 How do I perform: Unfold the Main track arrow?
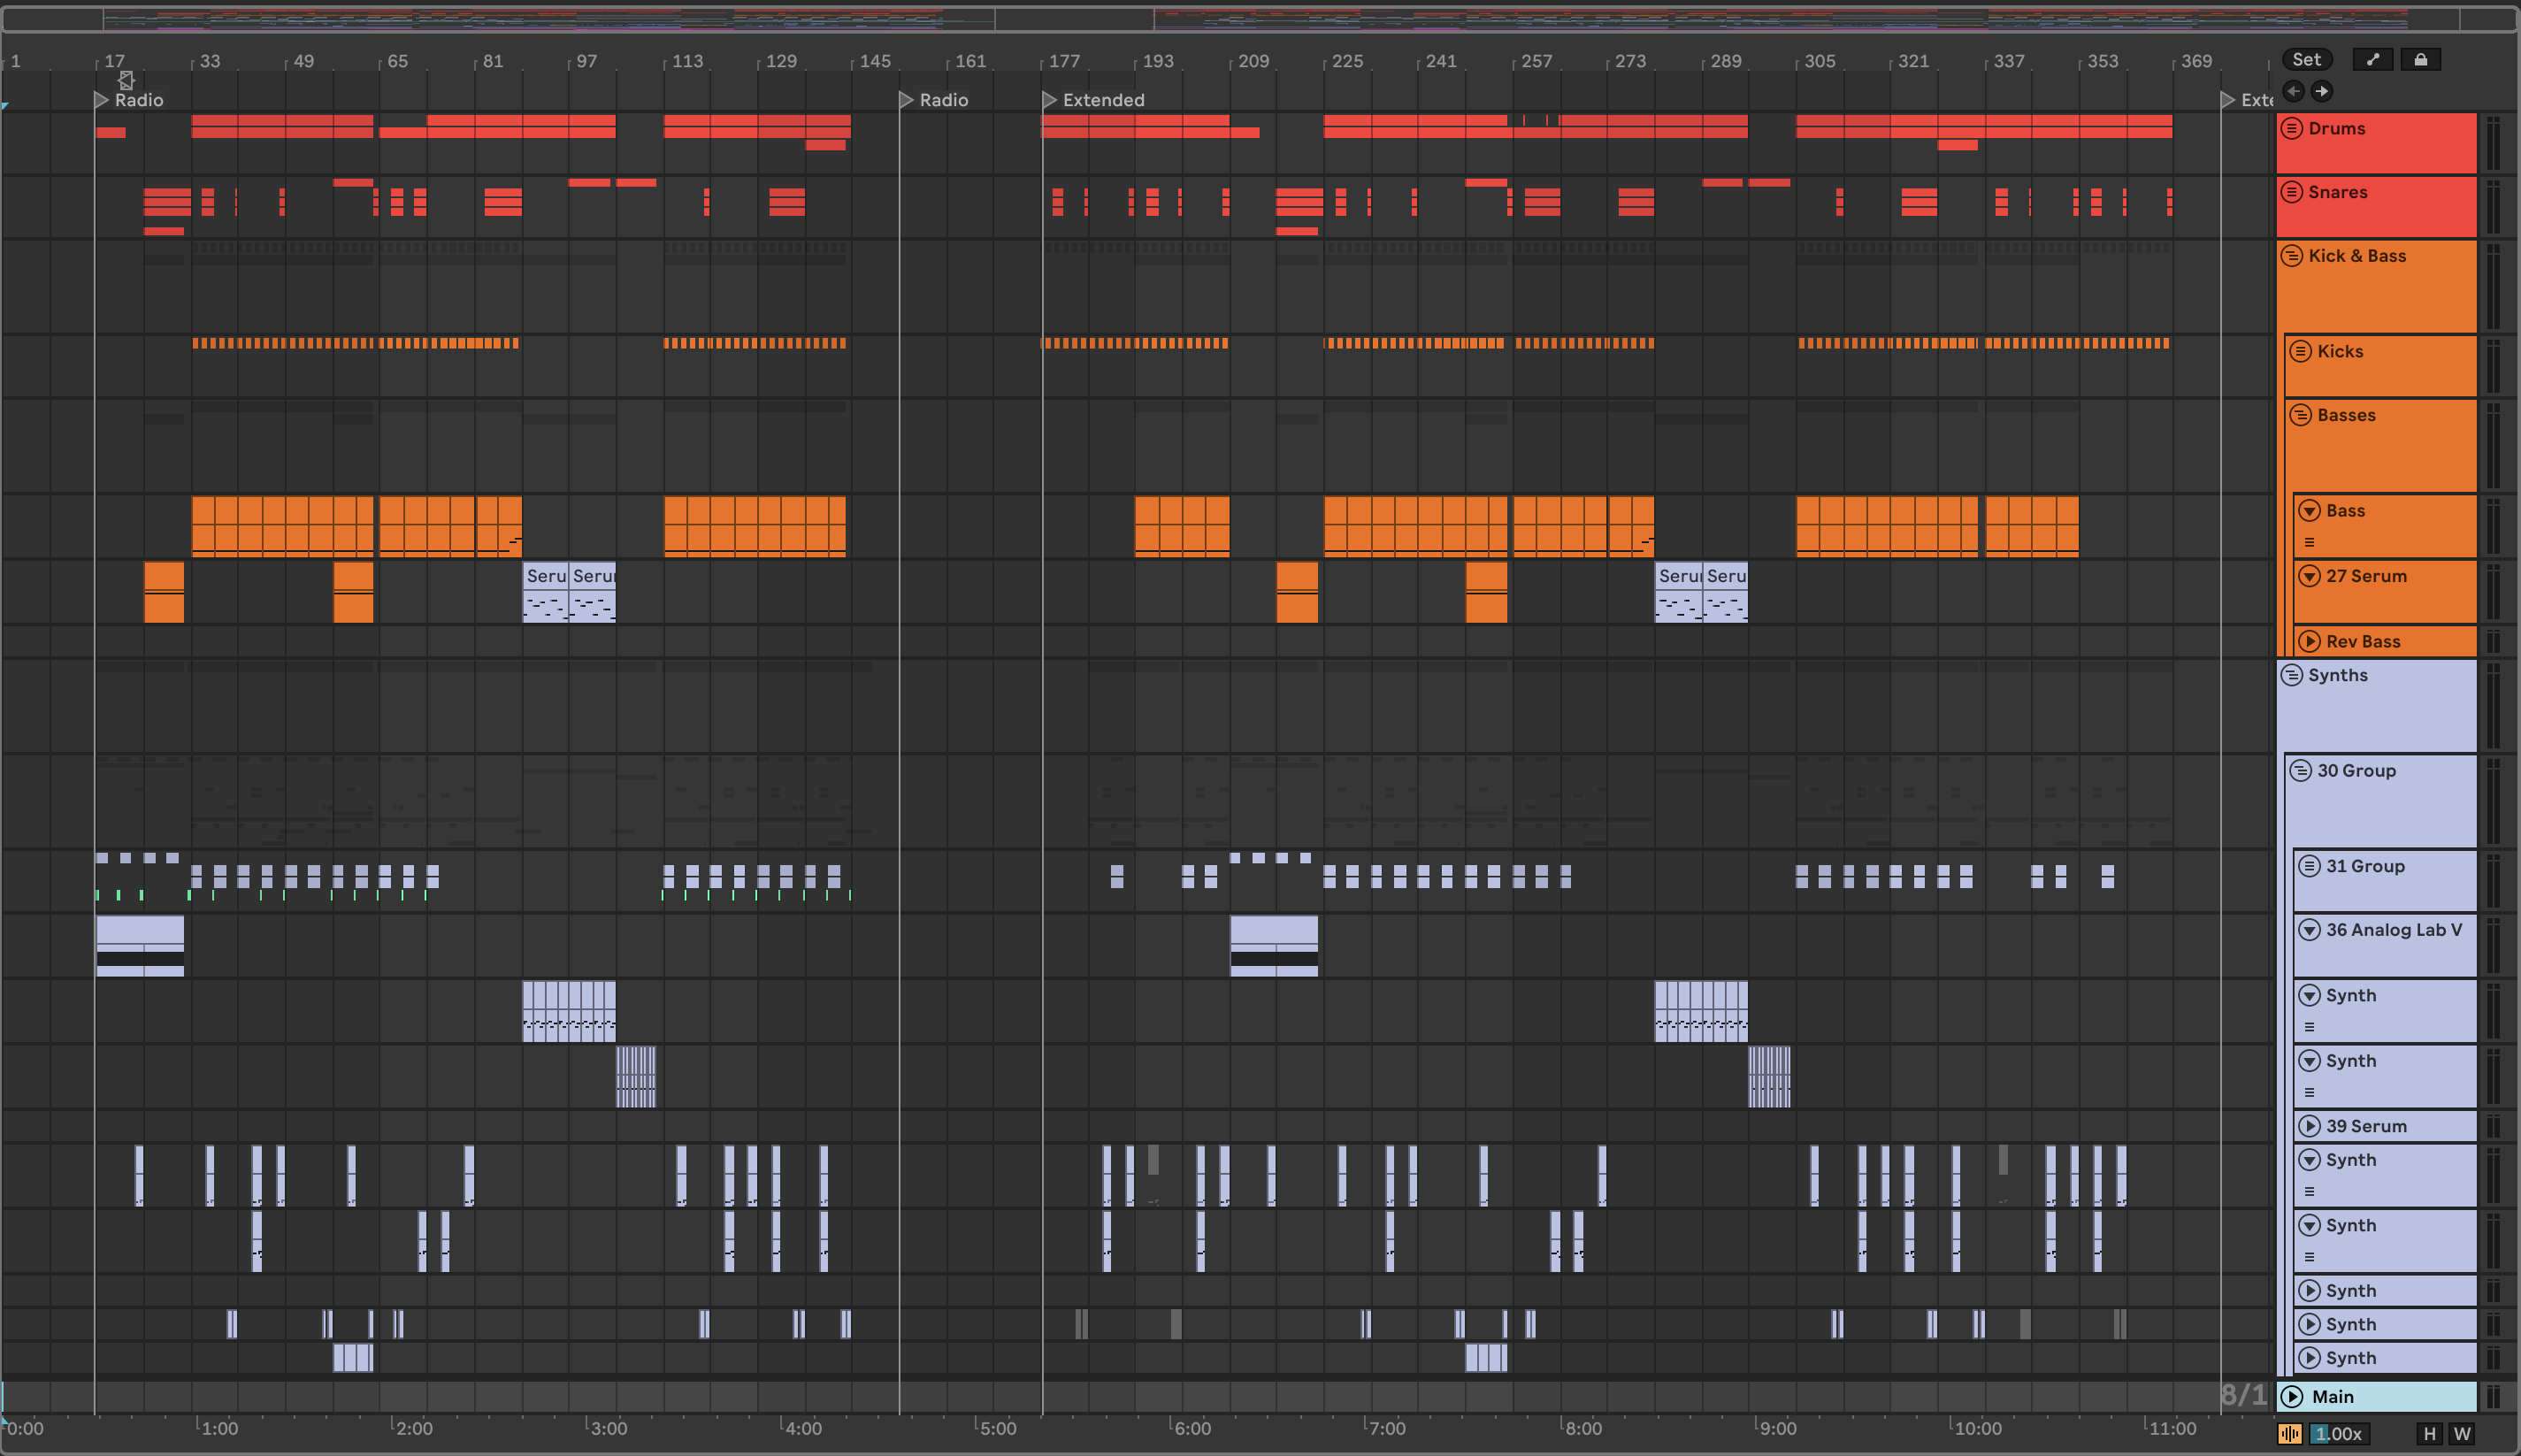pyautogui.click(x=2293, y=1397)
